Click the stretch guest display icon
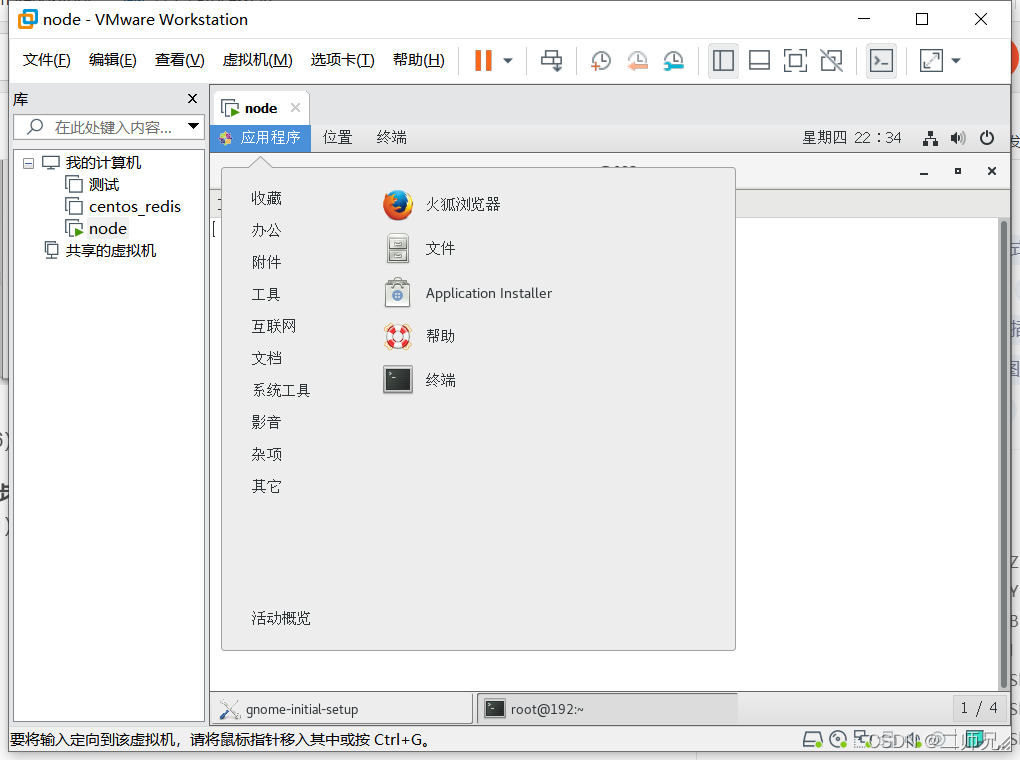Screen dimensions: 1020x760 (x=931, y=61)
